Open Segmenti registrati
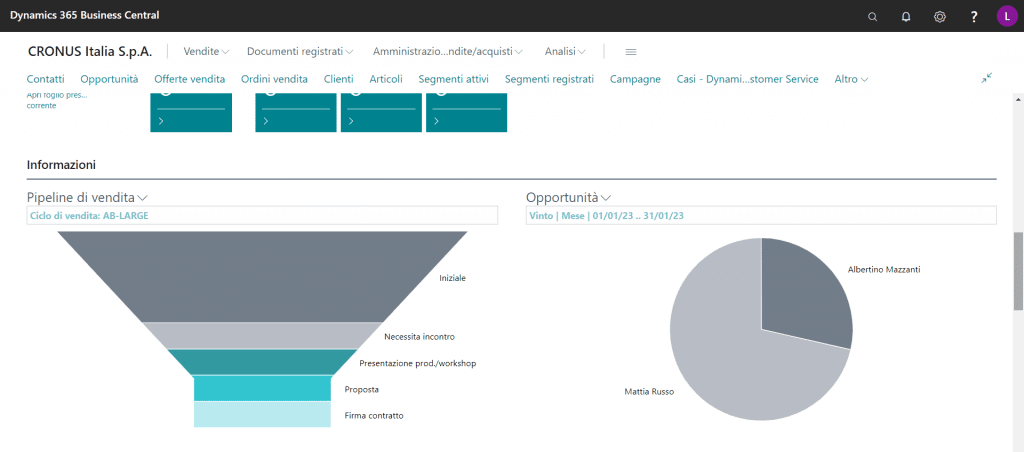The width and height of the screenshot is (1024, 452). click(x=549, y=79)
